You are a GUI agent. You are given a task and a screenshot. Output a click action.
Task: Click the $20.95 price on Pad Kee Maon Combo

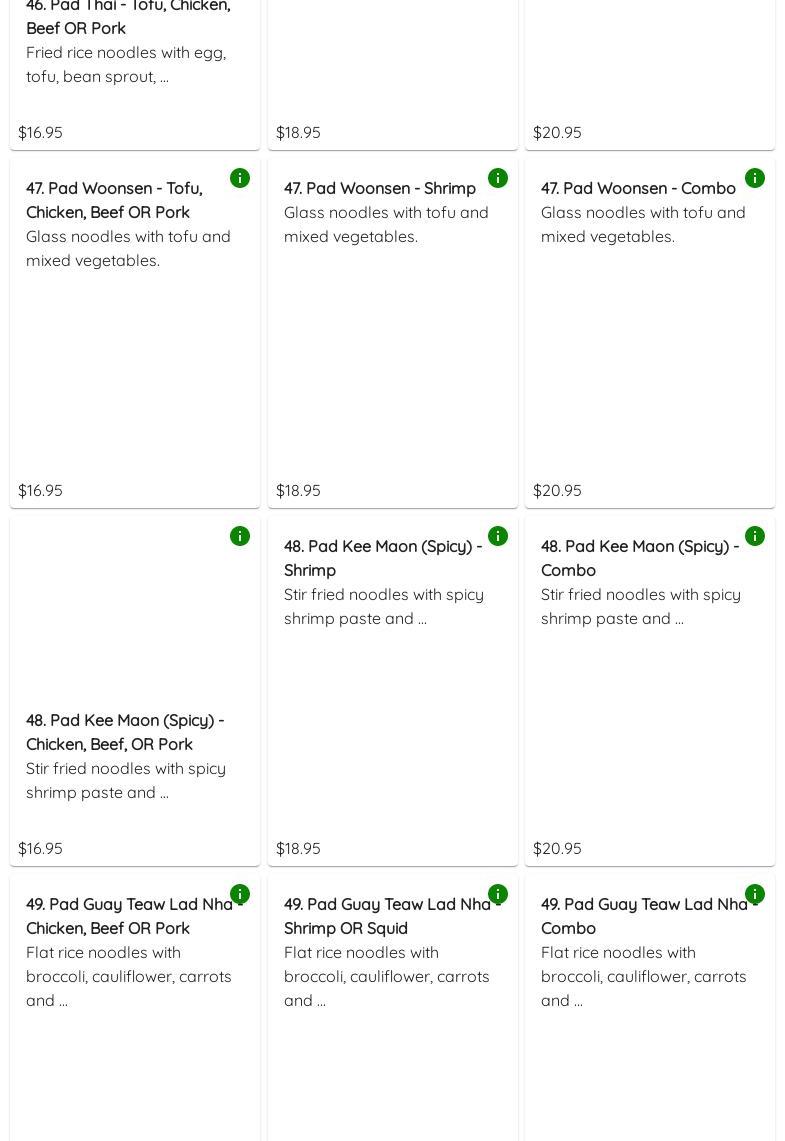tap(557, 848)
